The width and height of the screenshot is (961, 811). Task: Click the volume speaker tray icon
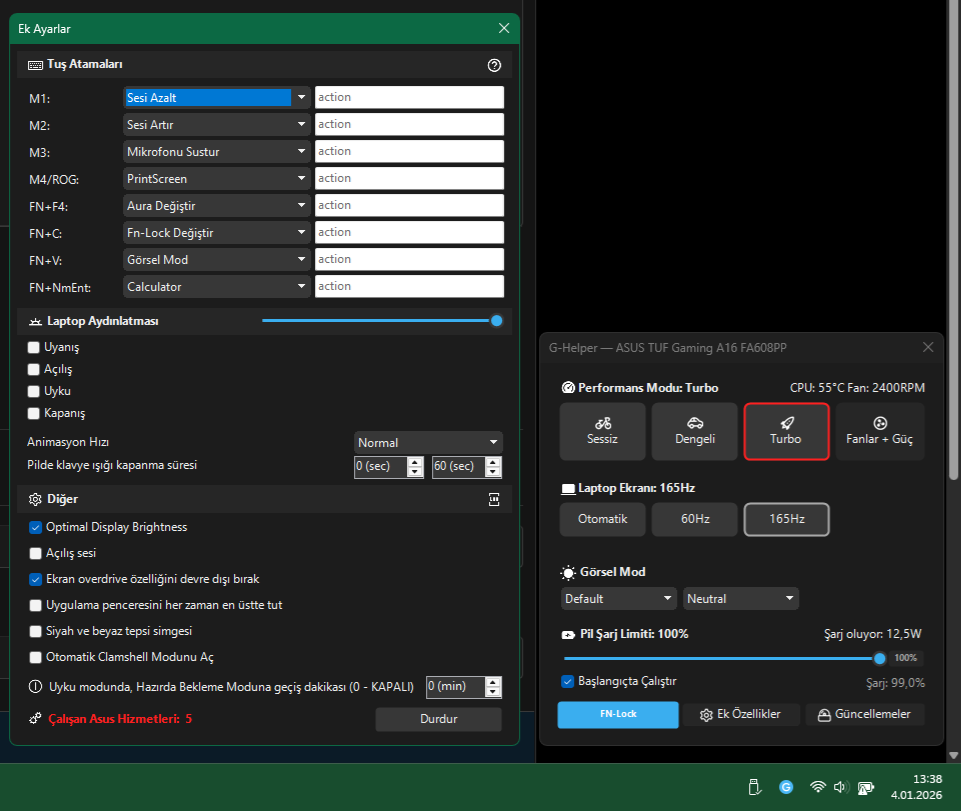pos(840,787)
